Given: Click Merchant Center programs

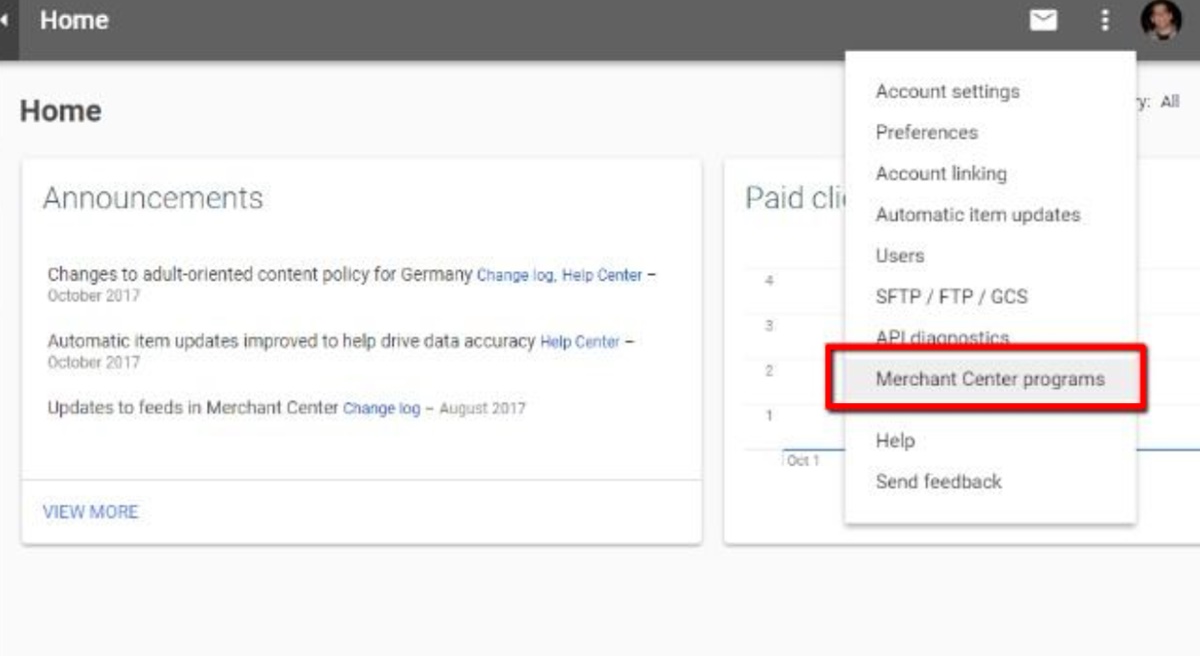Looking at the screenshot, I should (x=989, y=379).
